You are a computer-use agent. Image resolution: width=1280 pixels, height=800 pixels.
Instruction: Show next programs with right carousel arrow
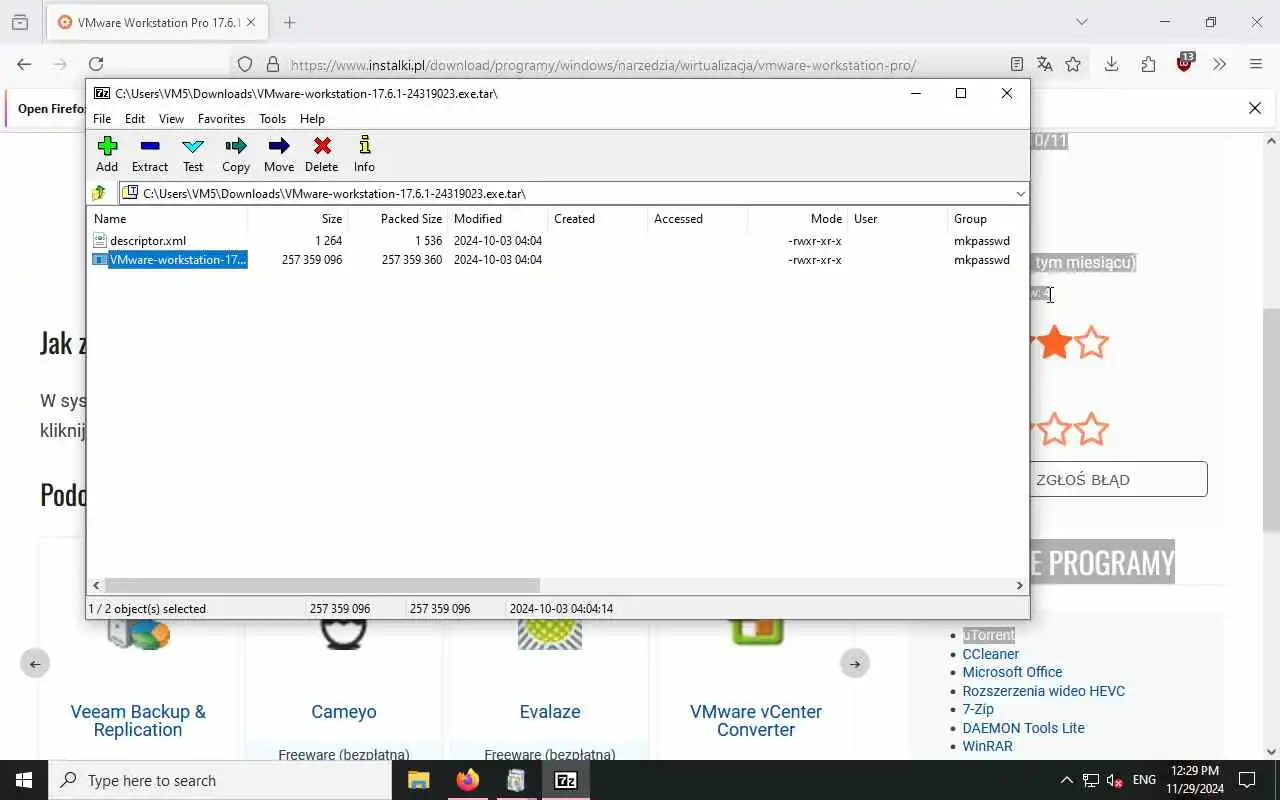coord(854,663)
